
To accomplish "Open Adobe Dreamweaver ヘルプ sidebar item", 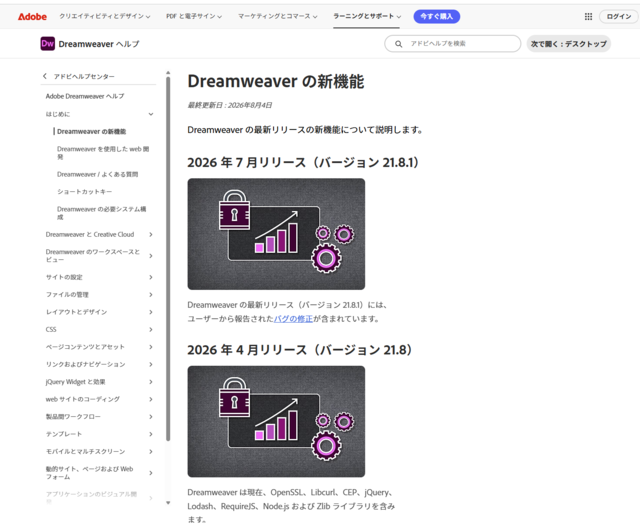I will (x=85, y=96).
